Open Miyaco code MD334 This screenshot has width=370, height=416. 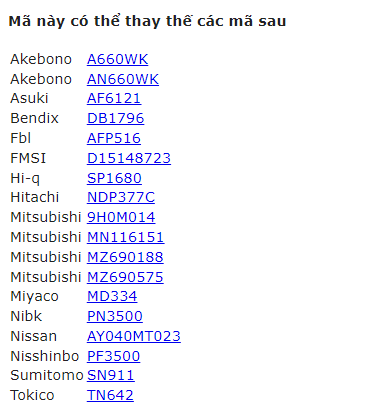coord(112,296)
